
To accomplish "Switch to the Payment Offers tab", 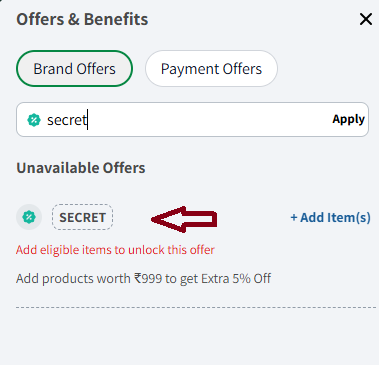I will click(211, 69).
